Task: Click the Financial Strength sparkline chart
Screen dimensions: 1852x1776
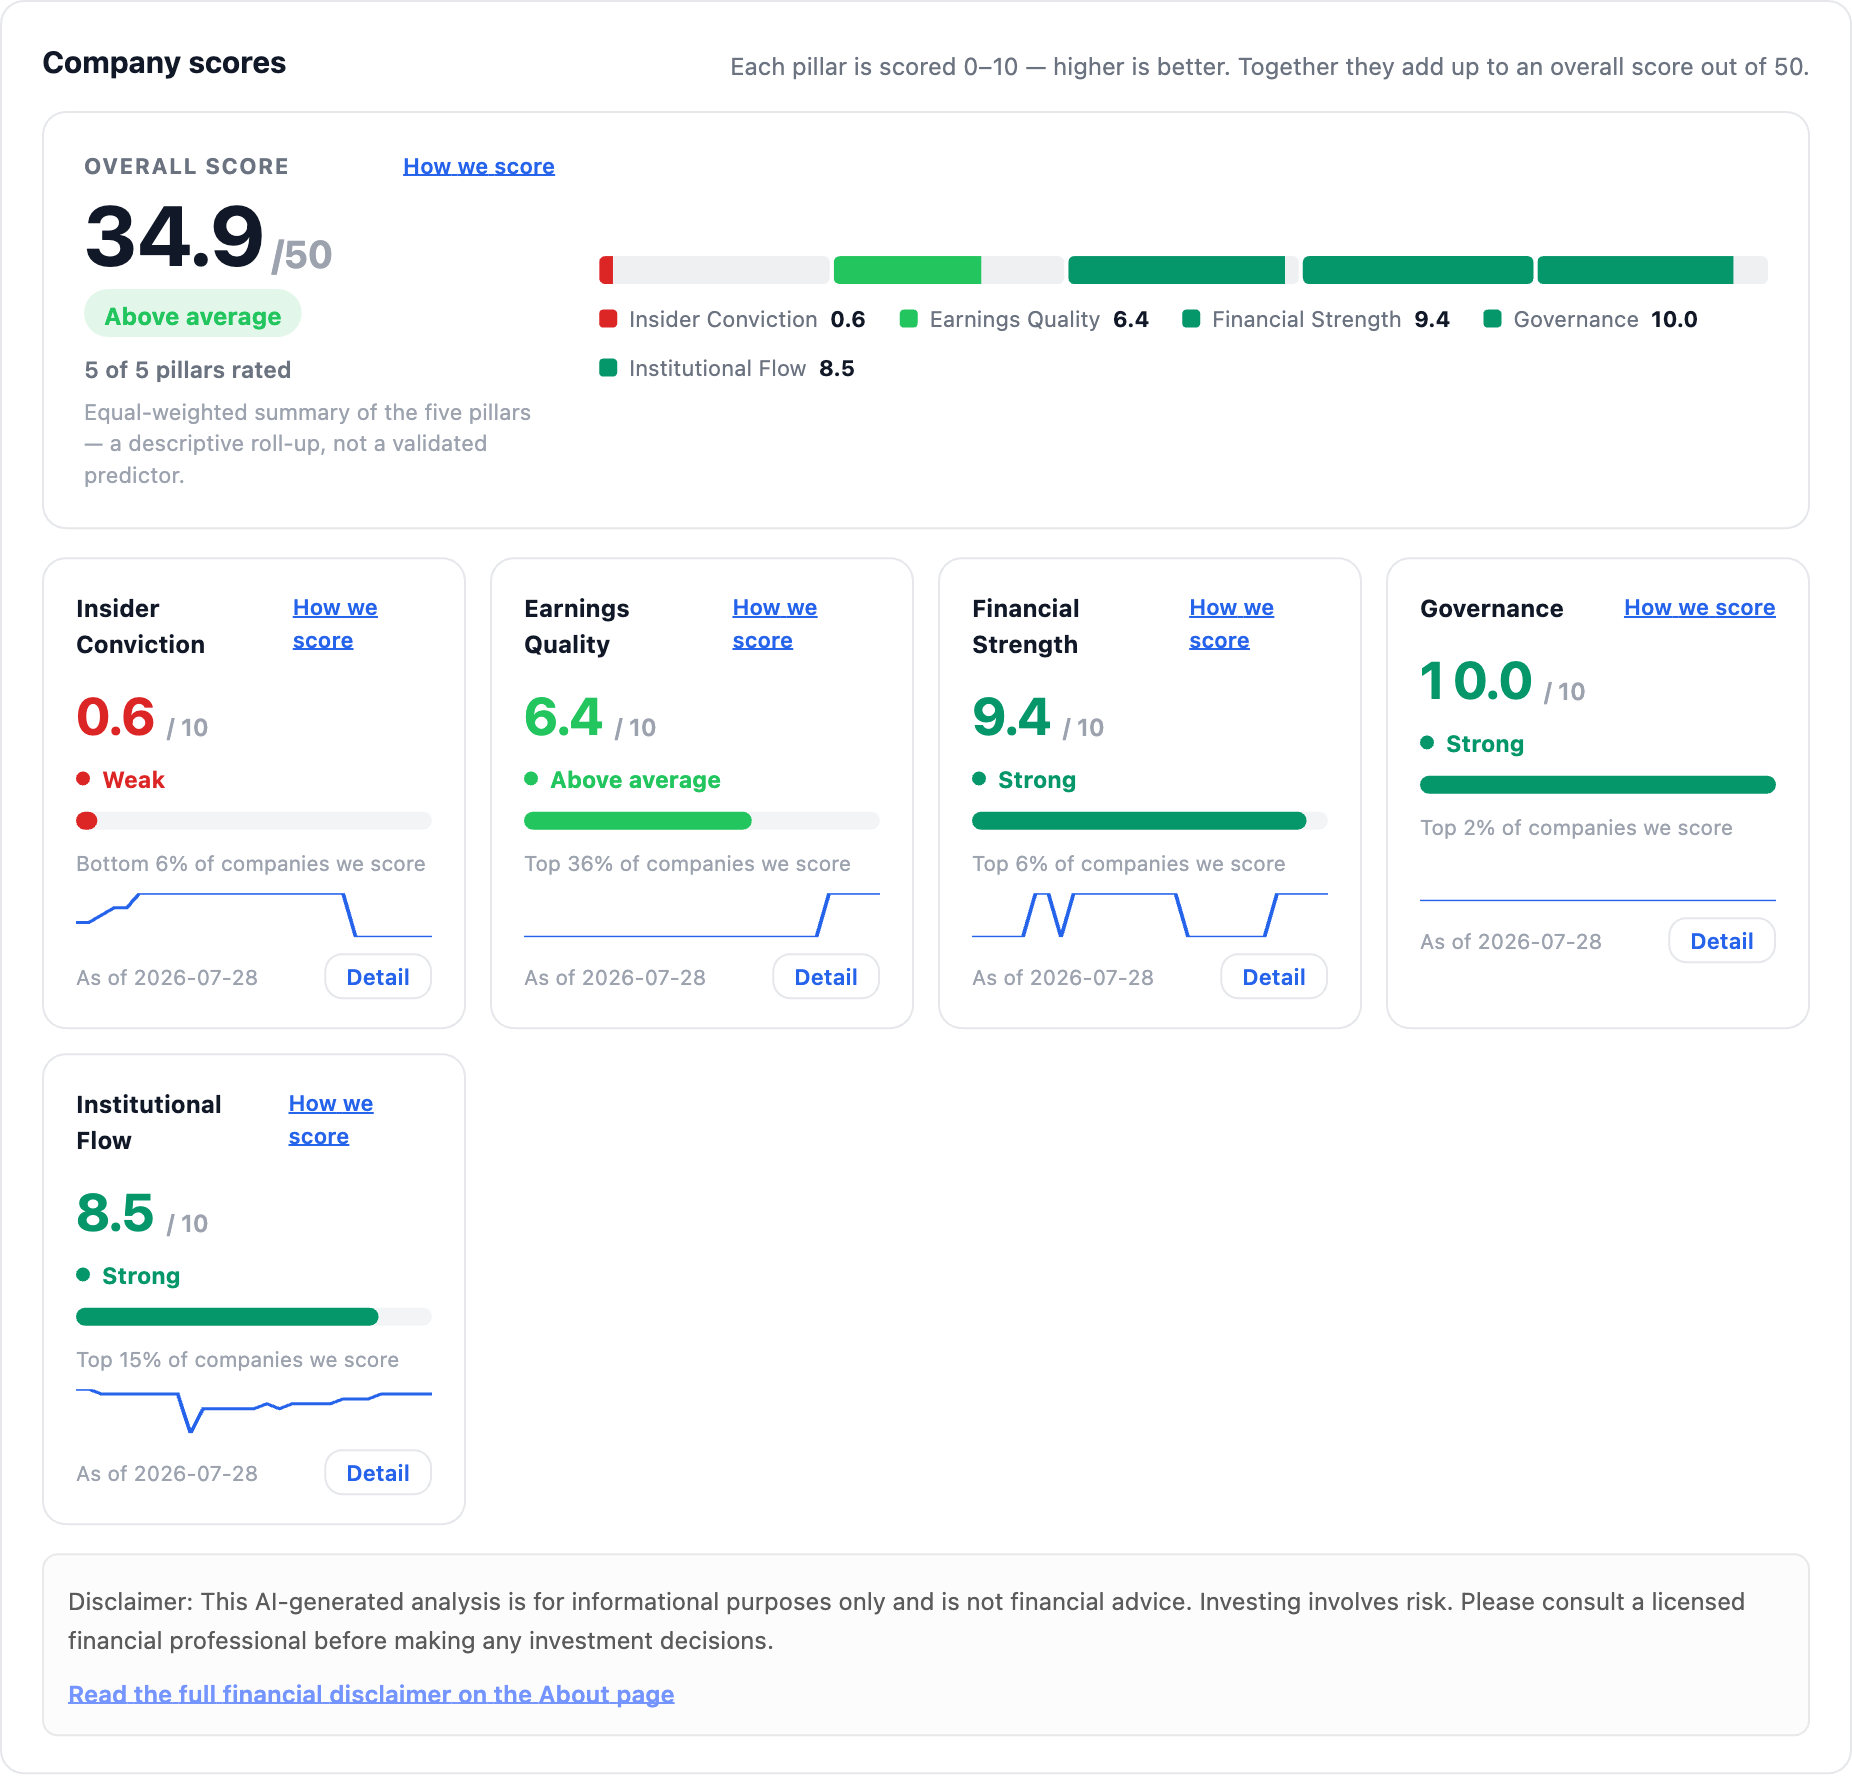Action: point(1150,915)
